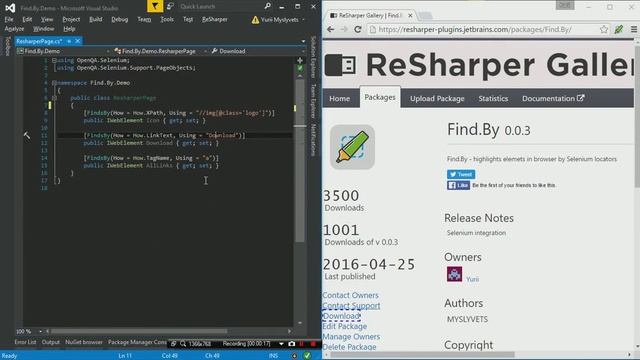The height and width of the screenshot is (360, 640).
Task: Click the Contact Owners link
Action: [x=351, y=295]
